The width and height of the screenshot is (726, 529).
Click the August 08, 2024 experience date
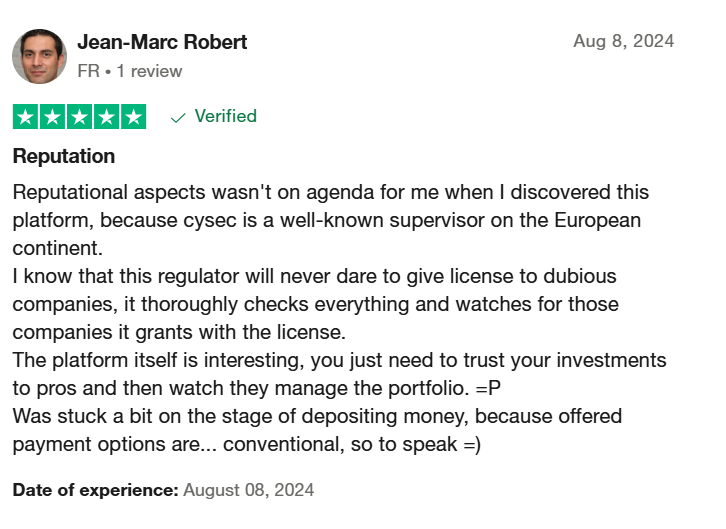[249, 490]
